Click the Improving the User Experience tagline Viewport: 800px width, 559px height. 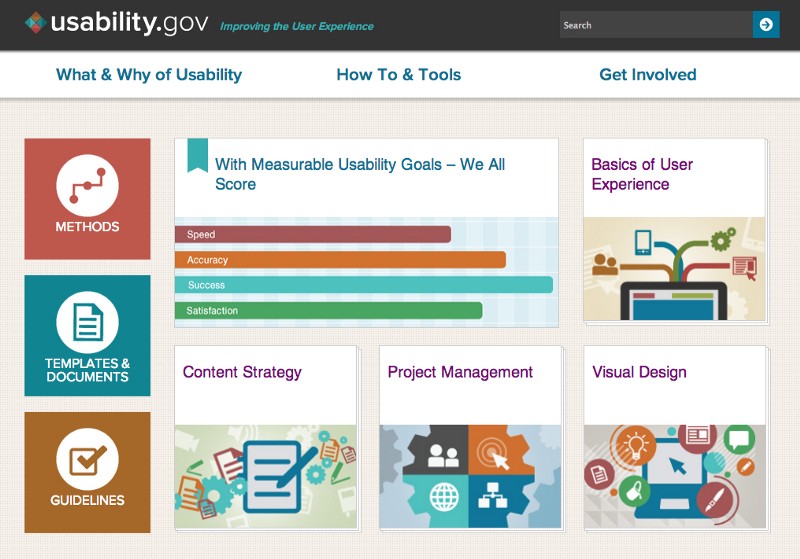click(x=297, y=26)
